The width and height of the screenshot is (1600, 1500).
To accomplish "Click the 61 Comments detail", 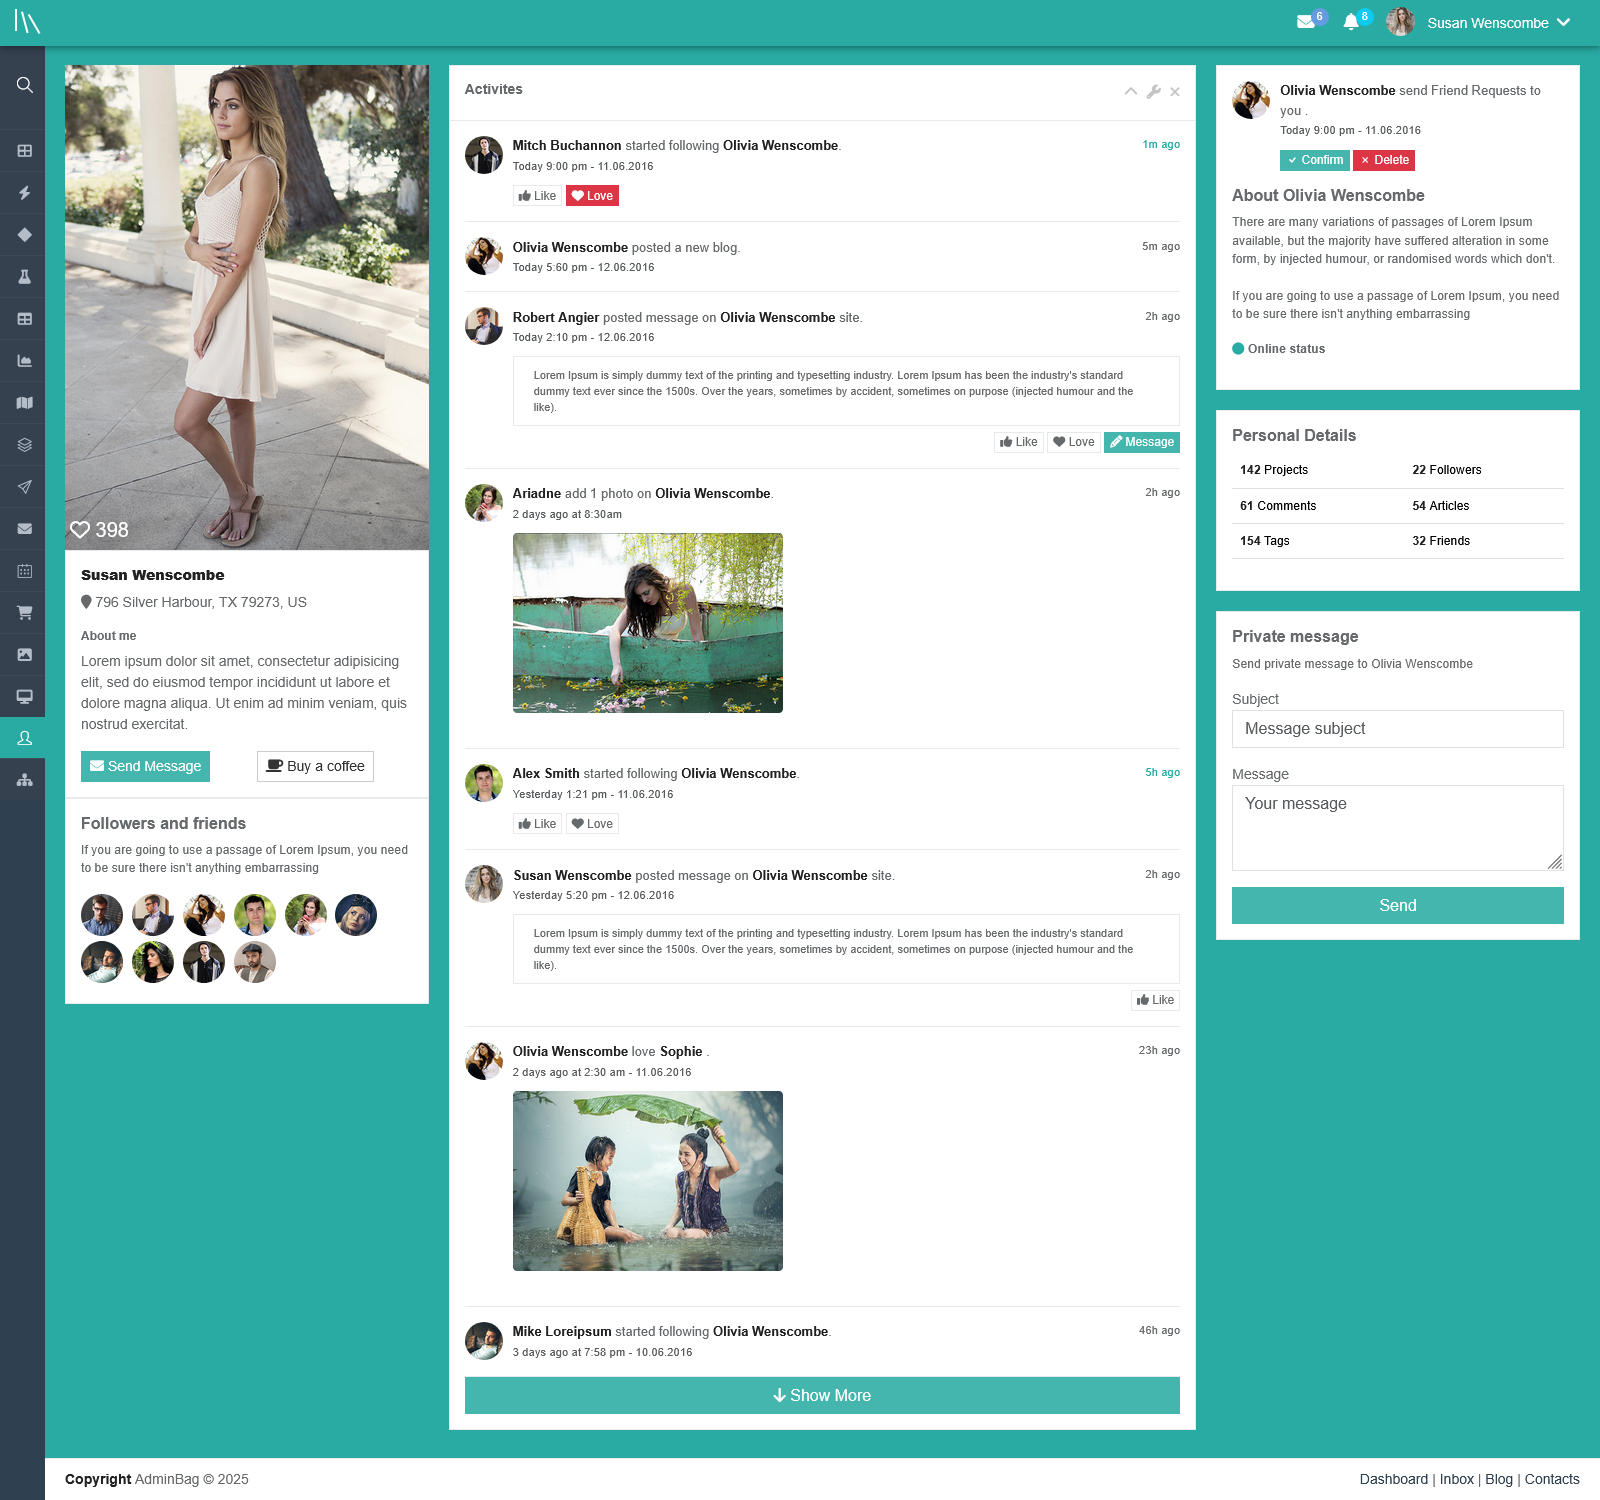I will tap(1278, 506).
